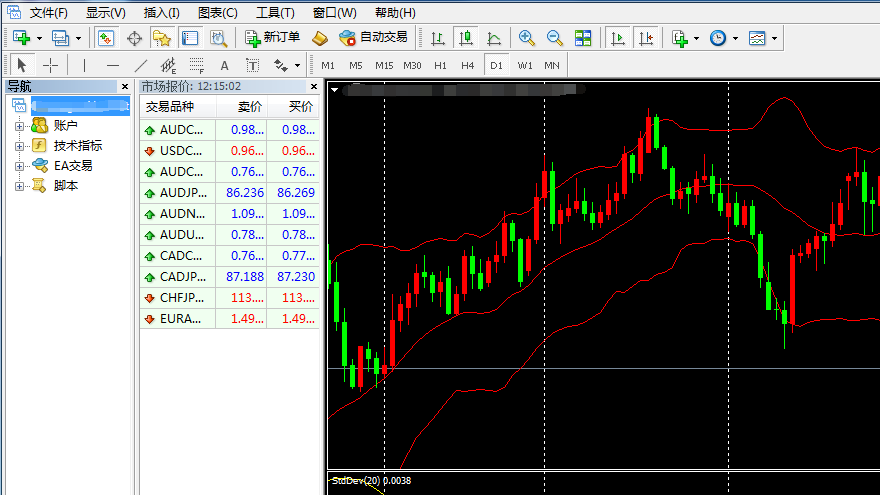The width and height of the screenshot is (880, 495).
Task: Click the tile windows icon
Action: tap(583, 38)
